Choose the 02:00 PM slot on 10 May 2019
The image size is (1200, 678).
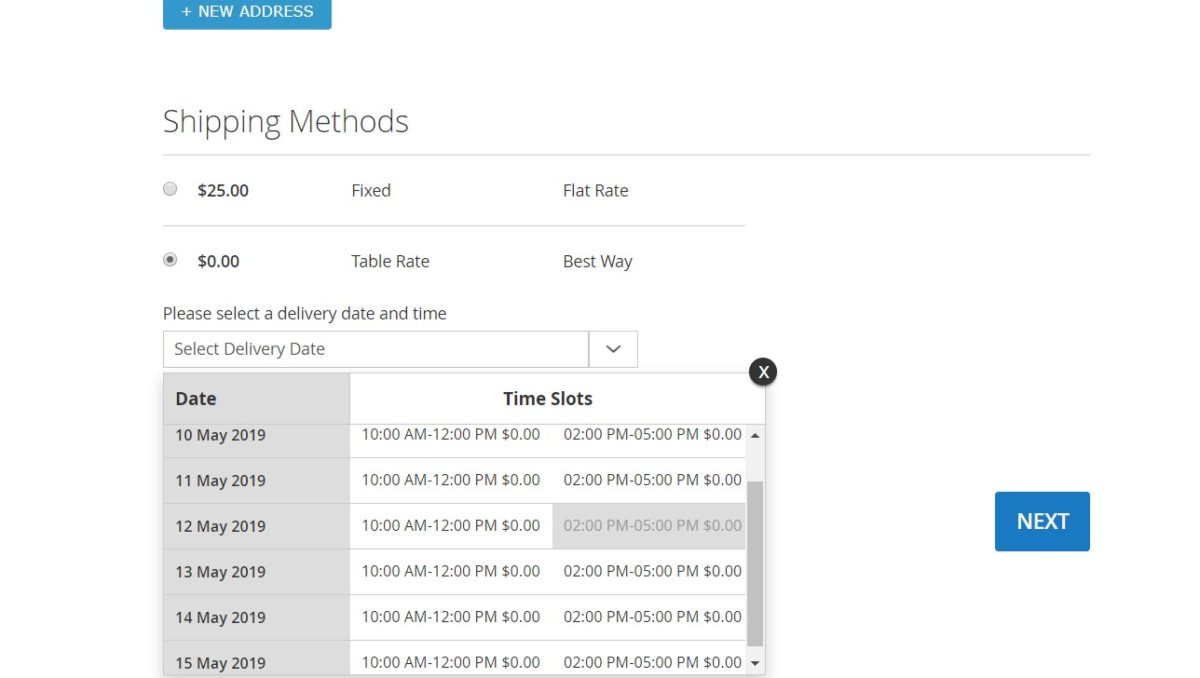click(x=650, y=434)
